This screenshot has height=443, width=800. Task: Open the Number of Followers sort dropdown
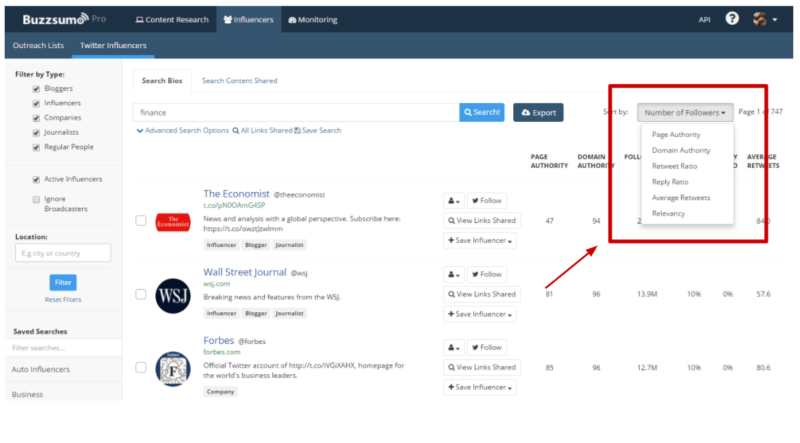pyautogui.click(x=685, y=112)
